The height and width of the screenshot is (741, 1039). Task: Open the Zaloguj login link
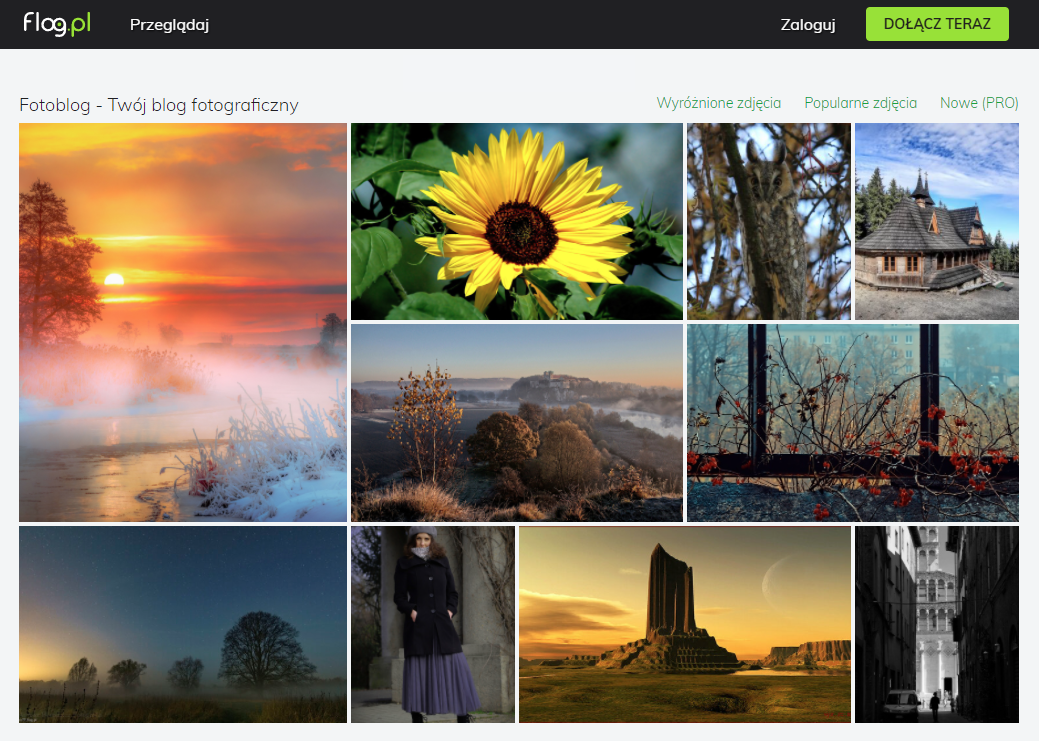[808, 25]
